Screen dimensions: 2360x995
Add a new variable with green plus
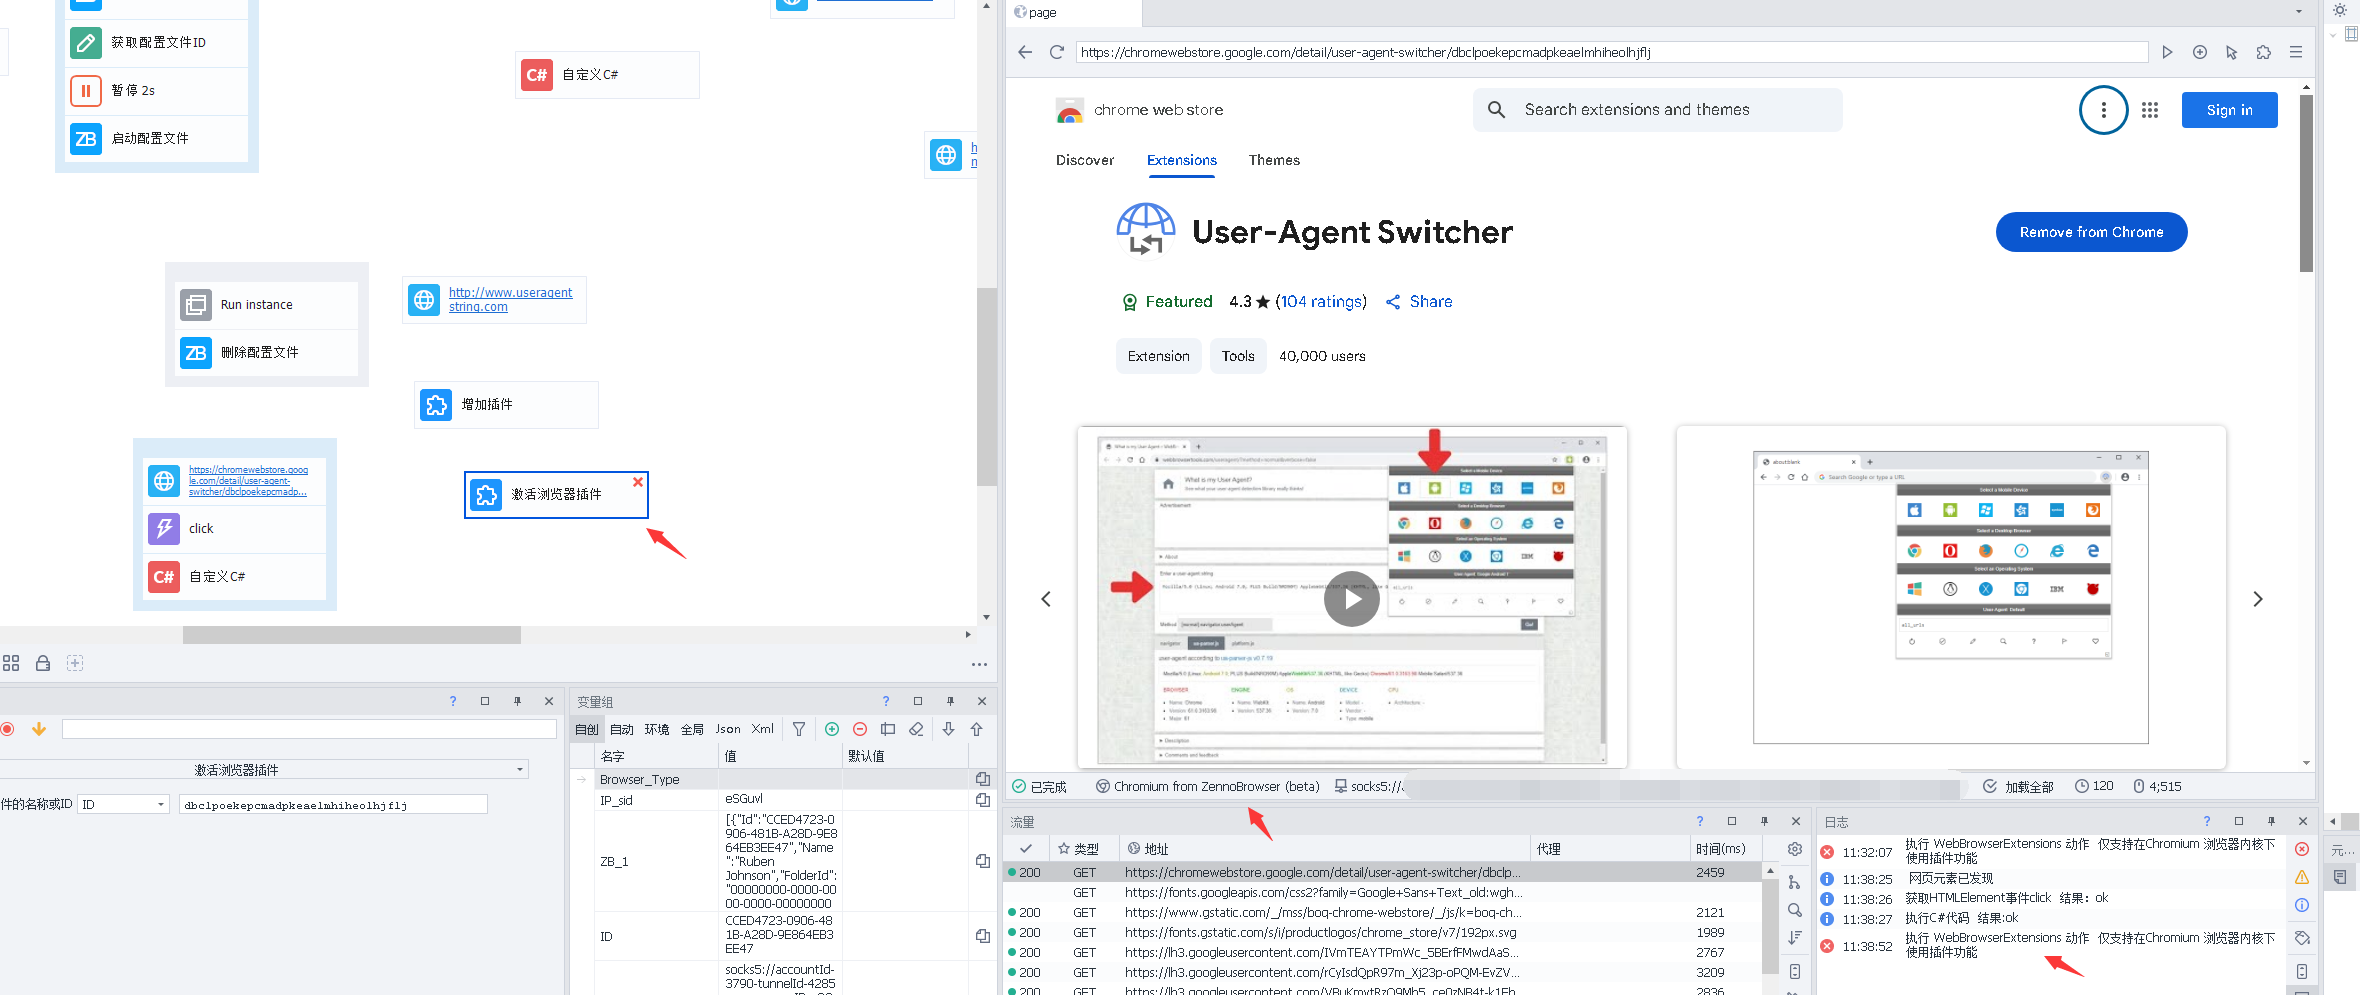tap(832, 729)
